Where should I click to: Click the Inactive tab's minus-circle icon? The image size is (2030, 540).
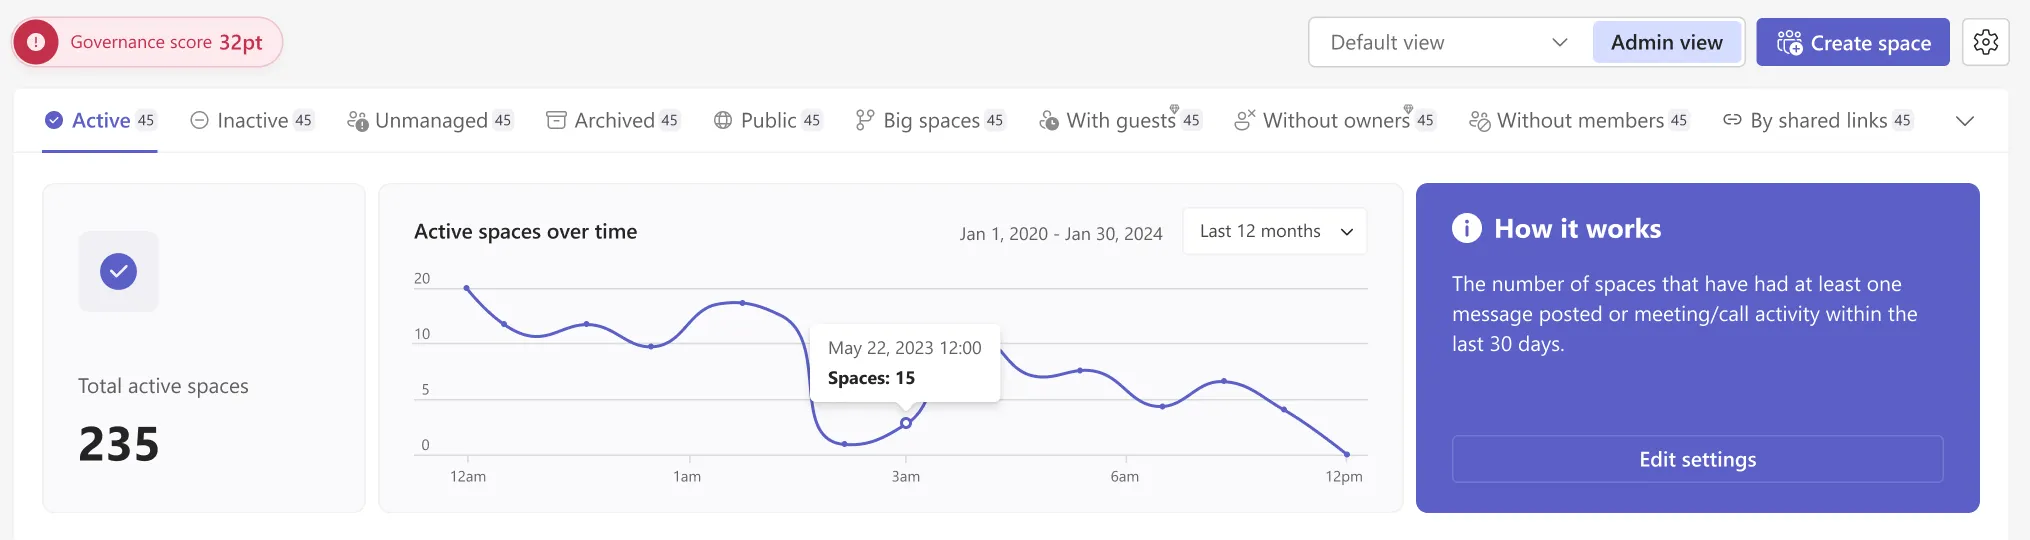tap(199, 120)
